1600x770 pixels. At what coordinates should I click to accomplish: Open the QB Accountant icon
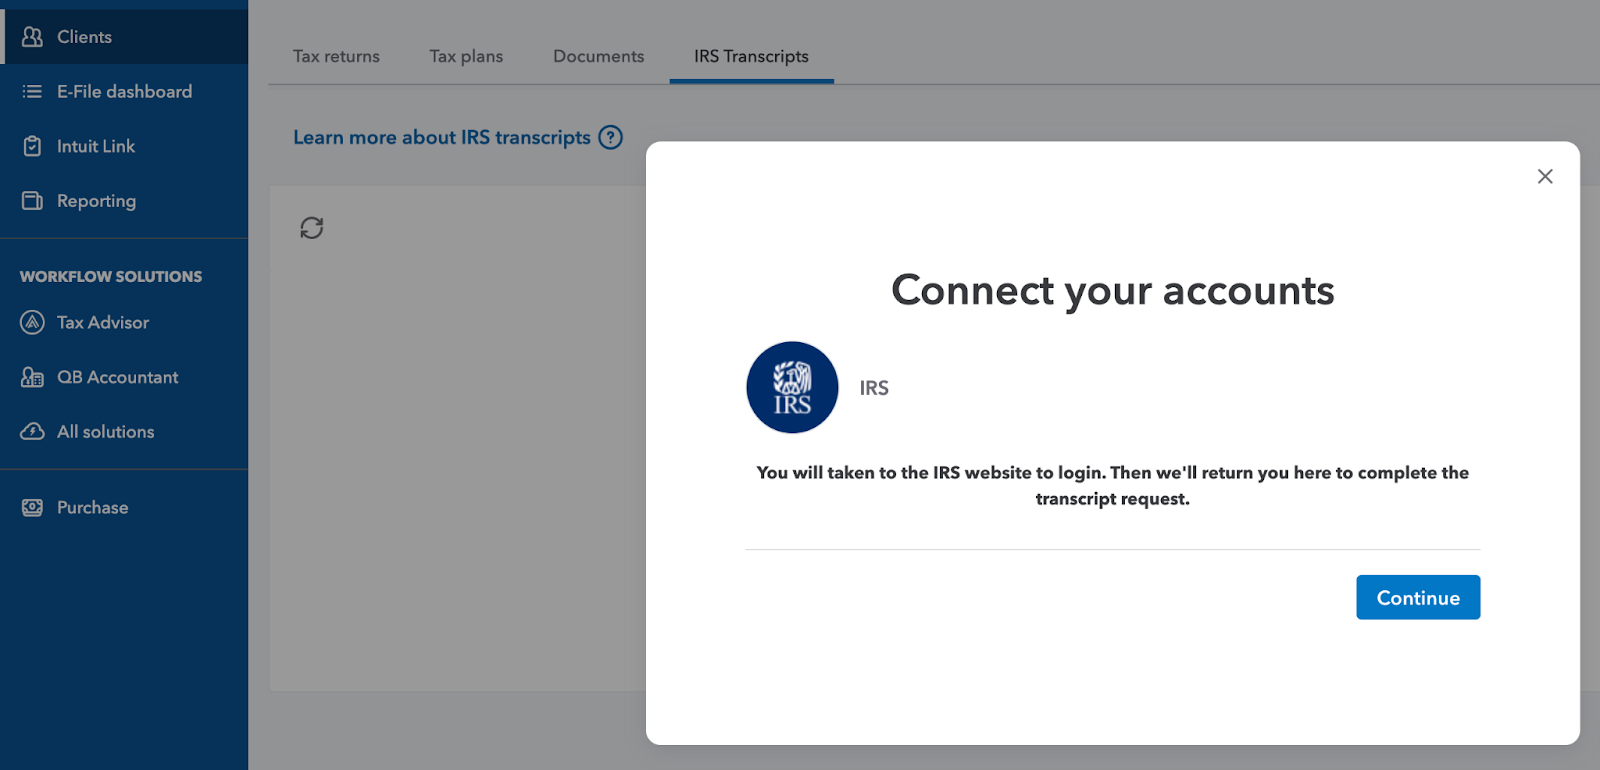tap(32, 377)
